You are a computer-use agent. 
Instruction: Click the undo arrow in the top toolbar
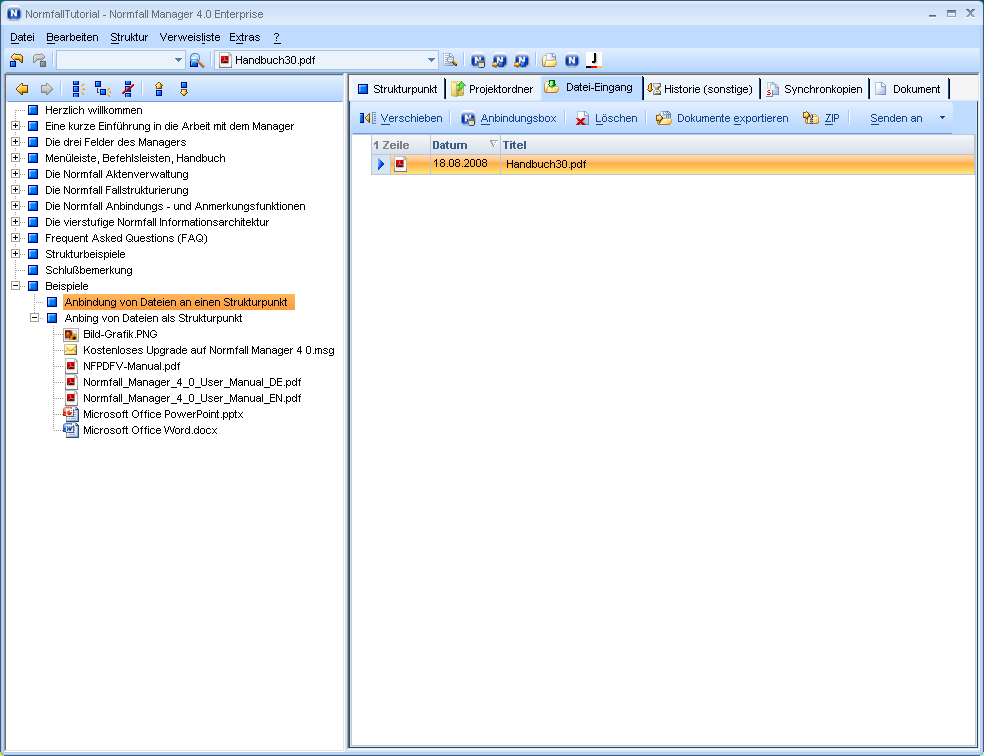[x=17, y=60]
